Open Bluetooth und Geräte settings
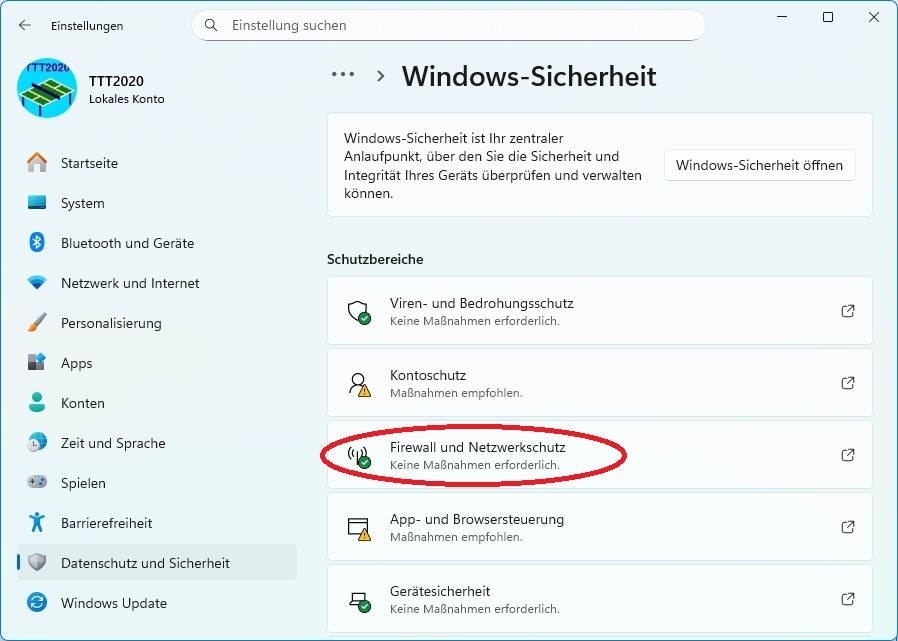 point(157,243)
